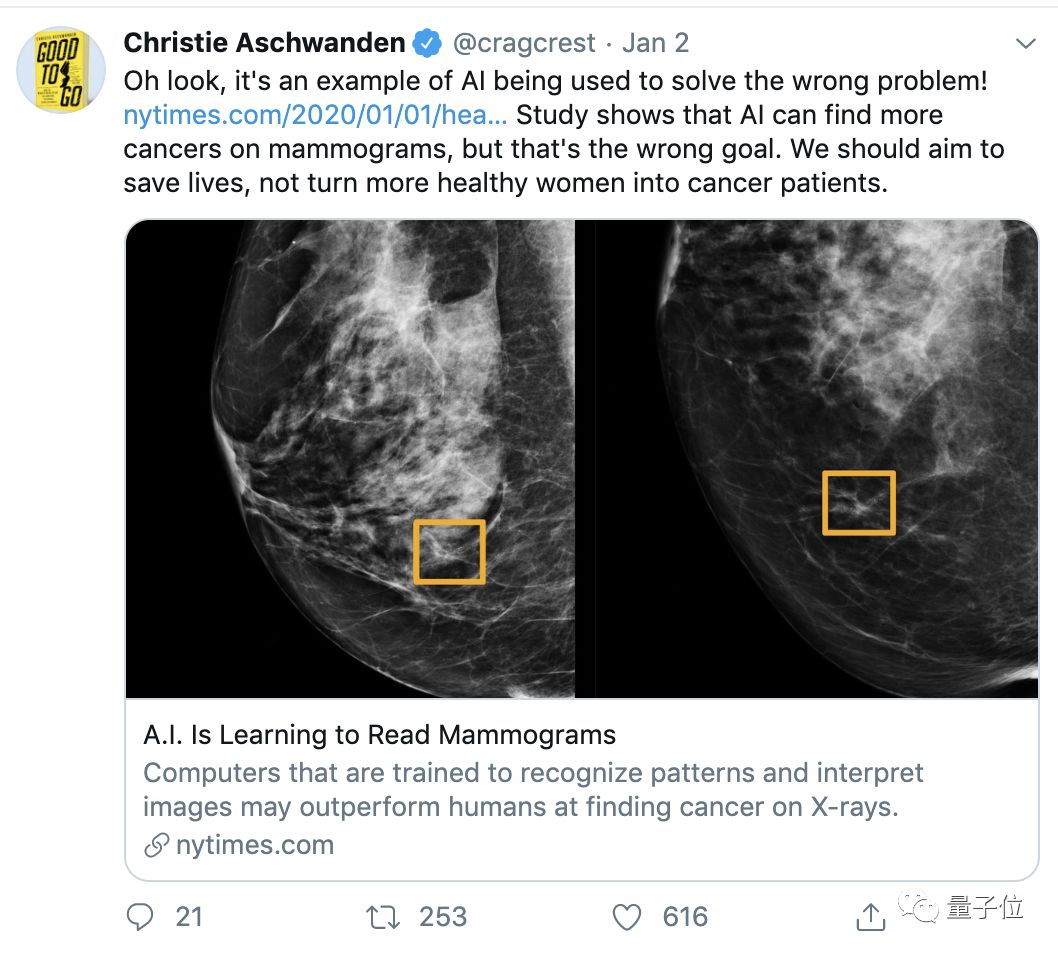This screenshot has width=1058, height=954.
Task: View the left mammogram image
Action: coord(350,458)
